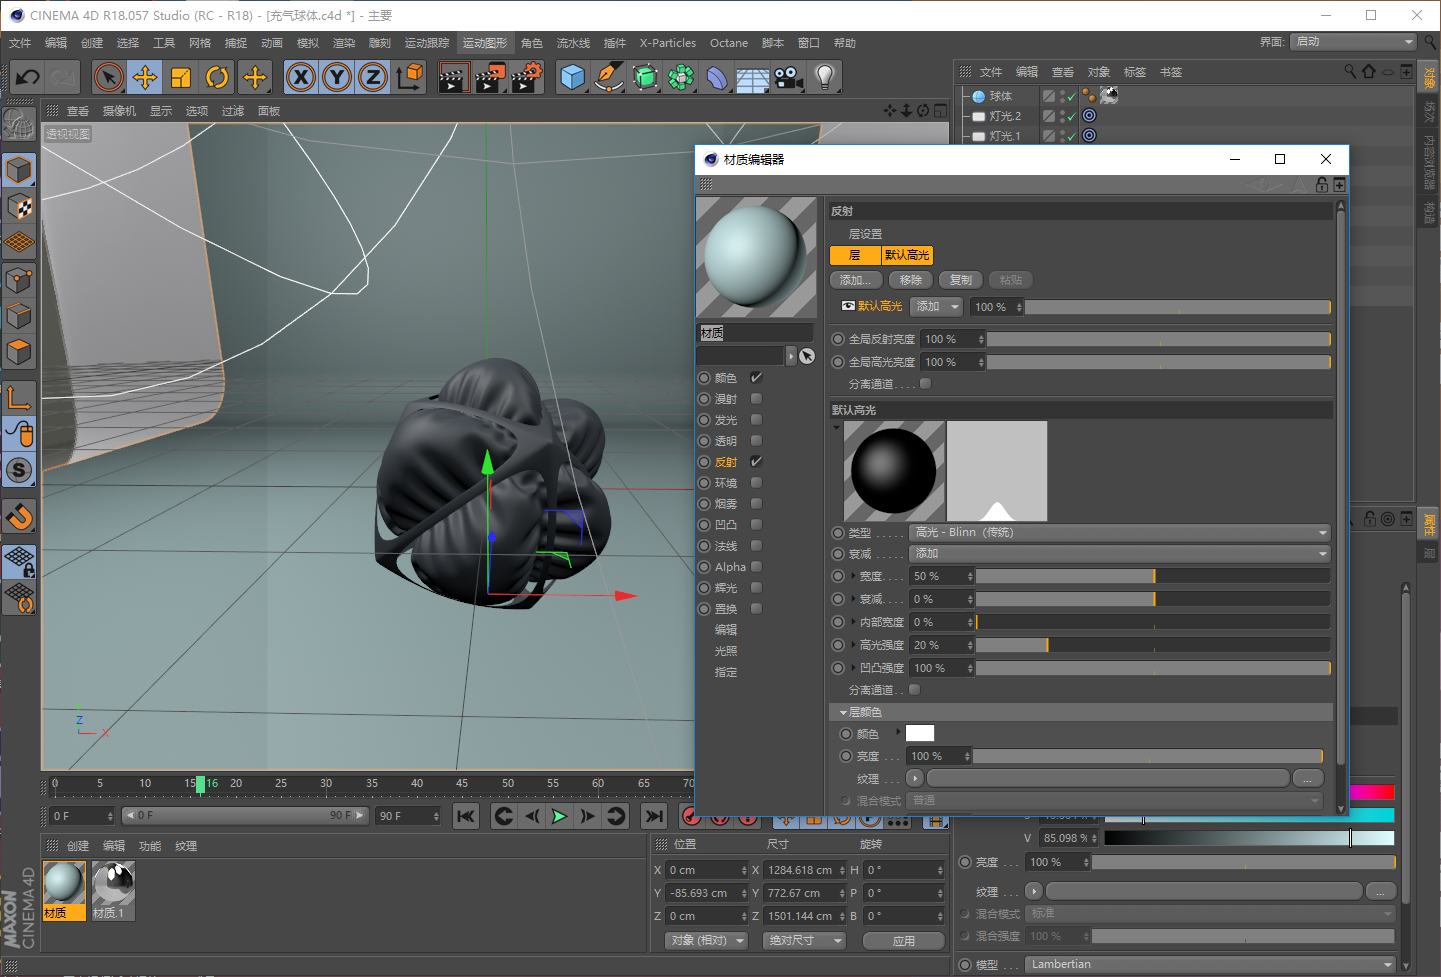Open the 界面 启动 layout dropdown

click(x=1354, y=42)
